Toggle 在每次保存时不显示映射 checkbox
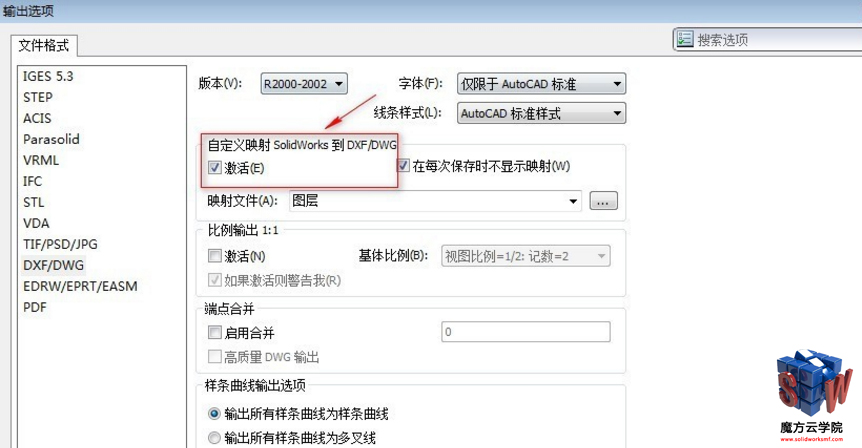862x448 pixels. tap(404, 165)
